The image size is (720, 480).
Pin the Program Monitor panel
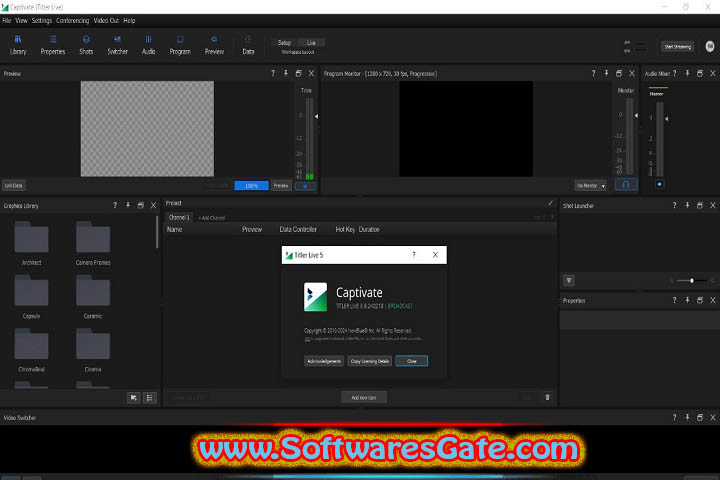click(606, 73)
